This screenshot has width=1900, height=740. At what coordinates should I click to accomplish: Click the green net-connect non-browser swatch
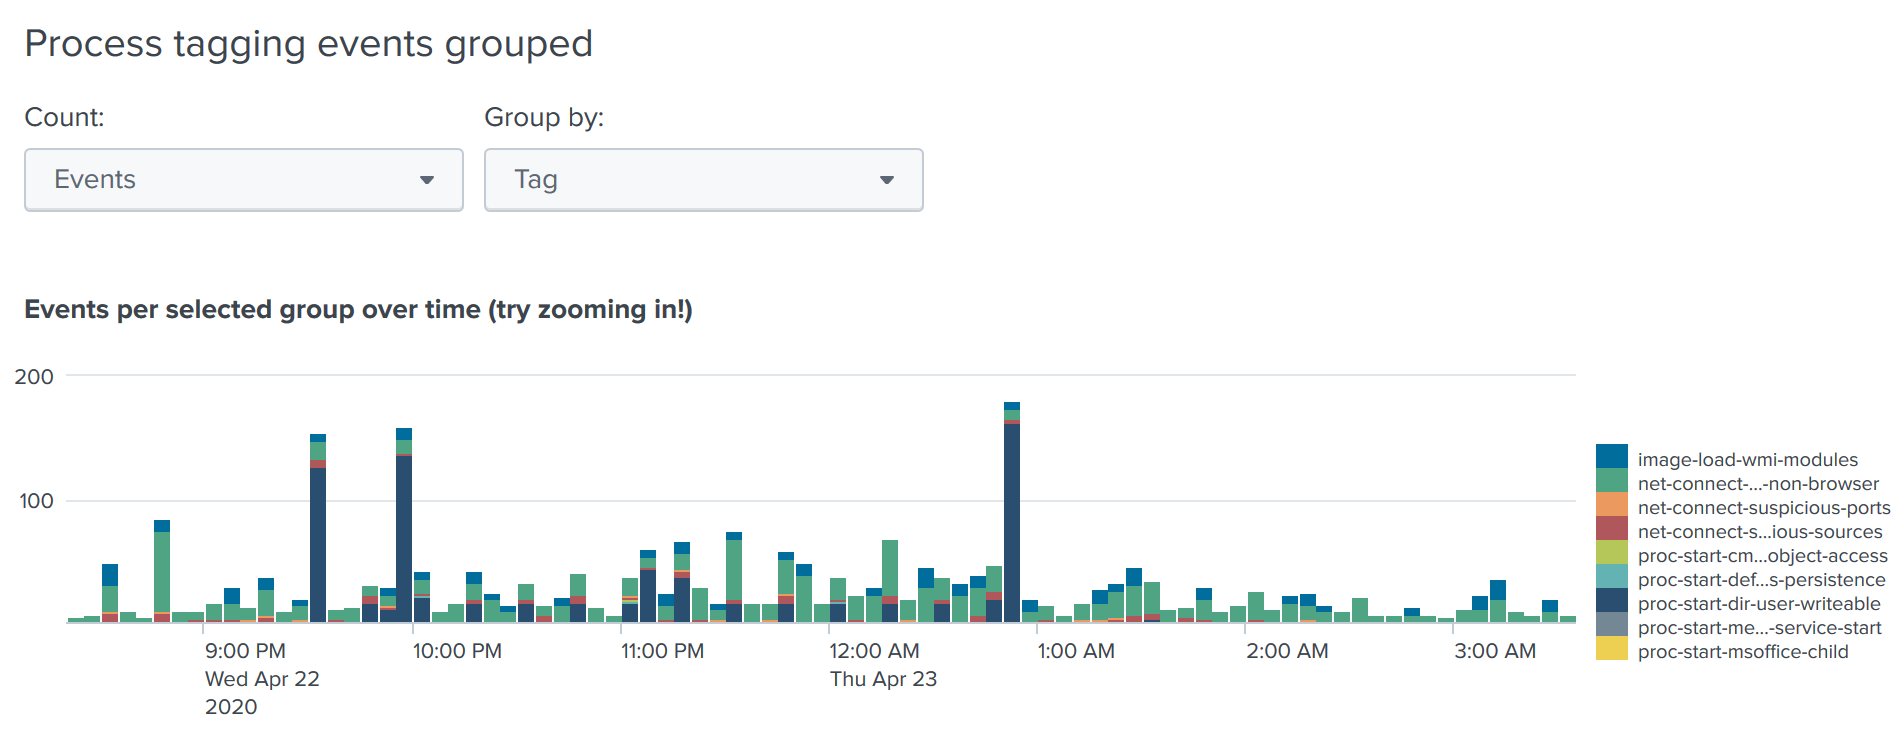(1611, 481)
